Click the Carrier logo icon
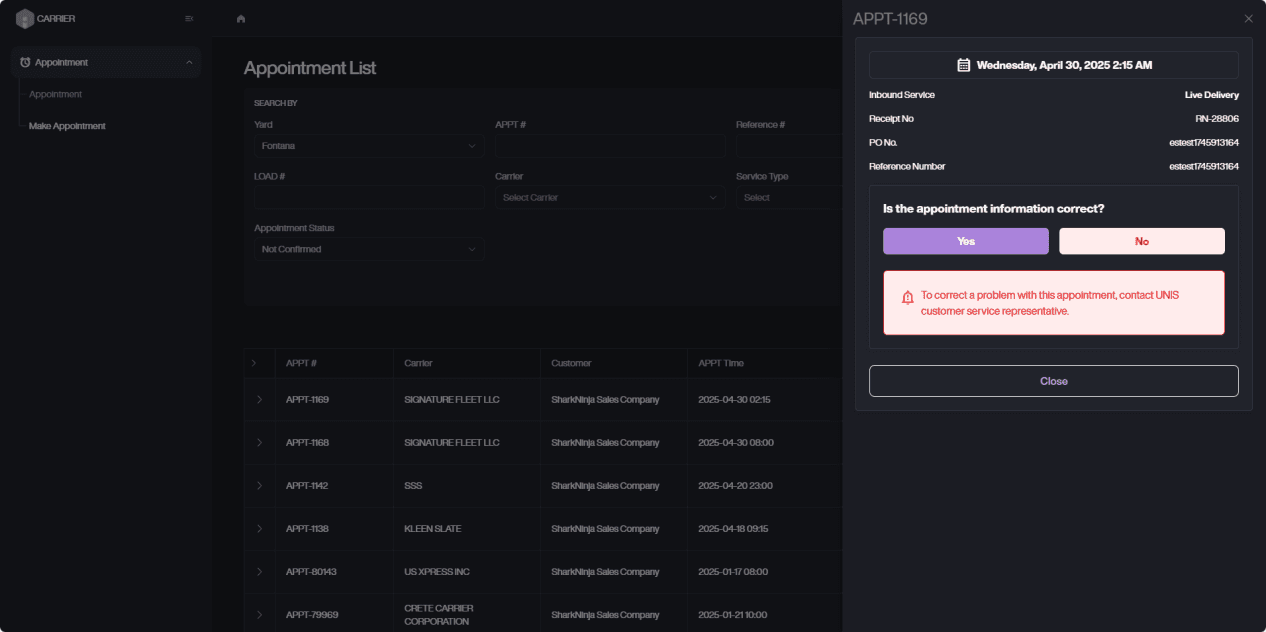 coord(25,18)
